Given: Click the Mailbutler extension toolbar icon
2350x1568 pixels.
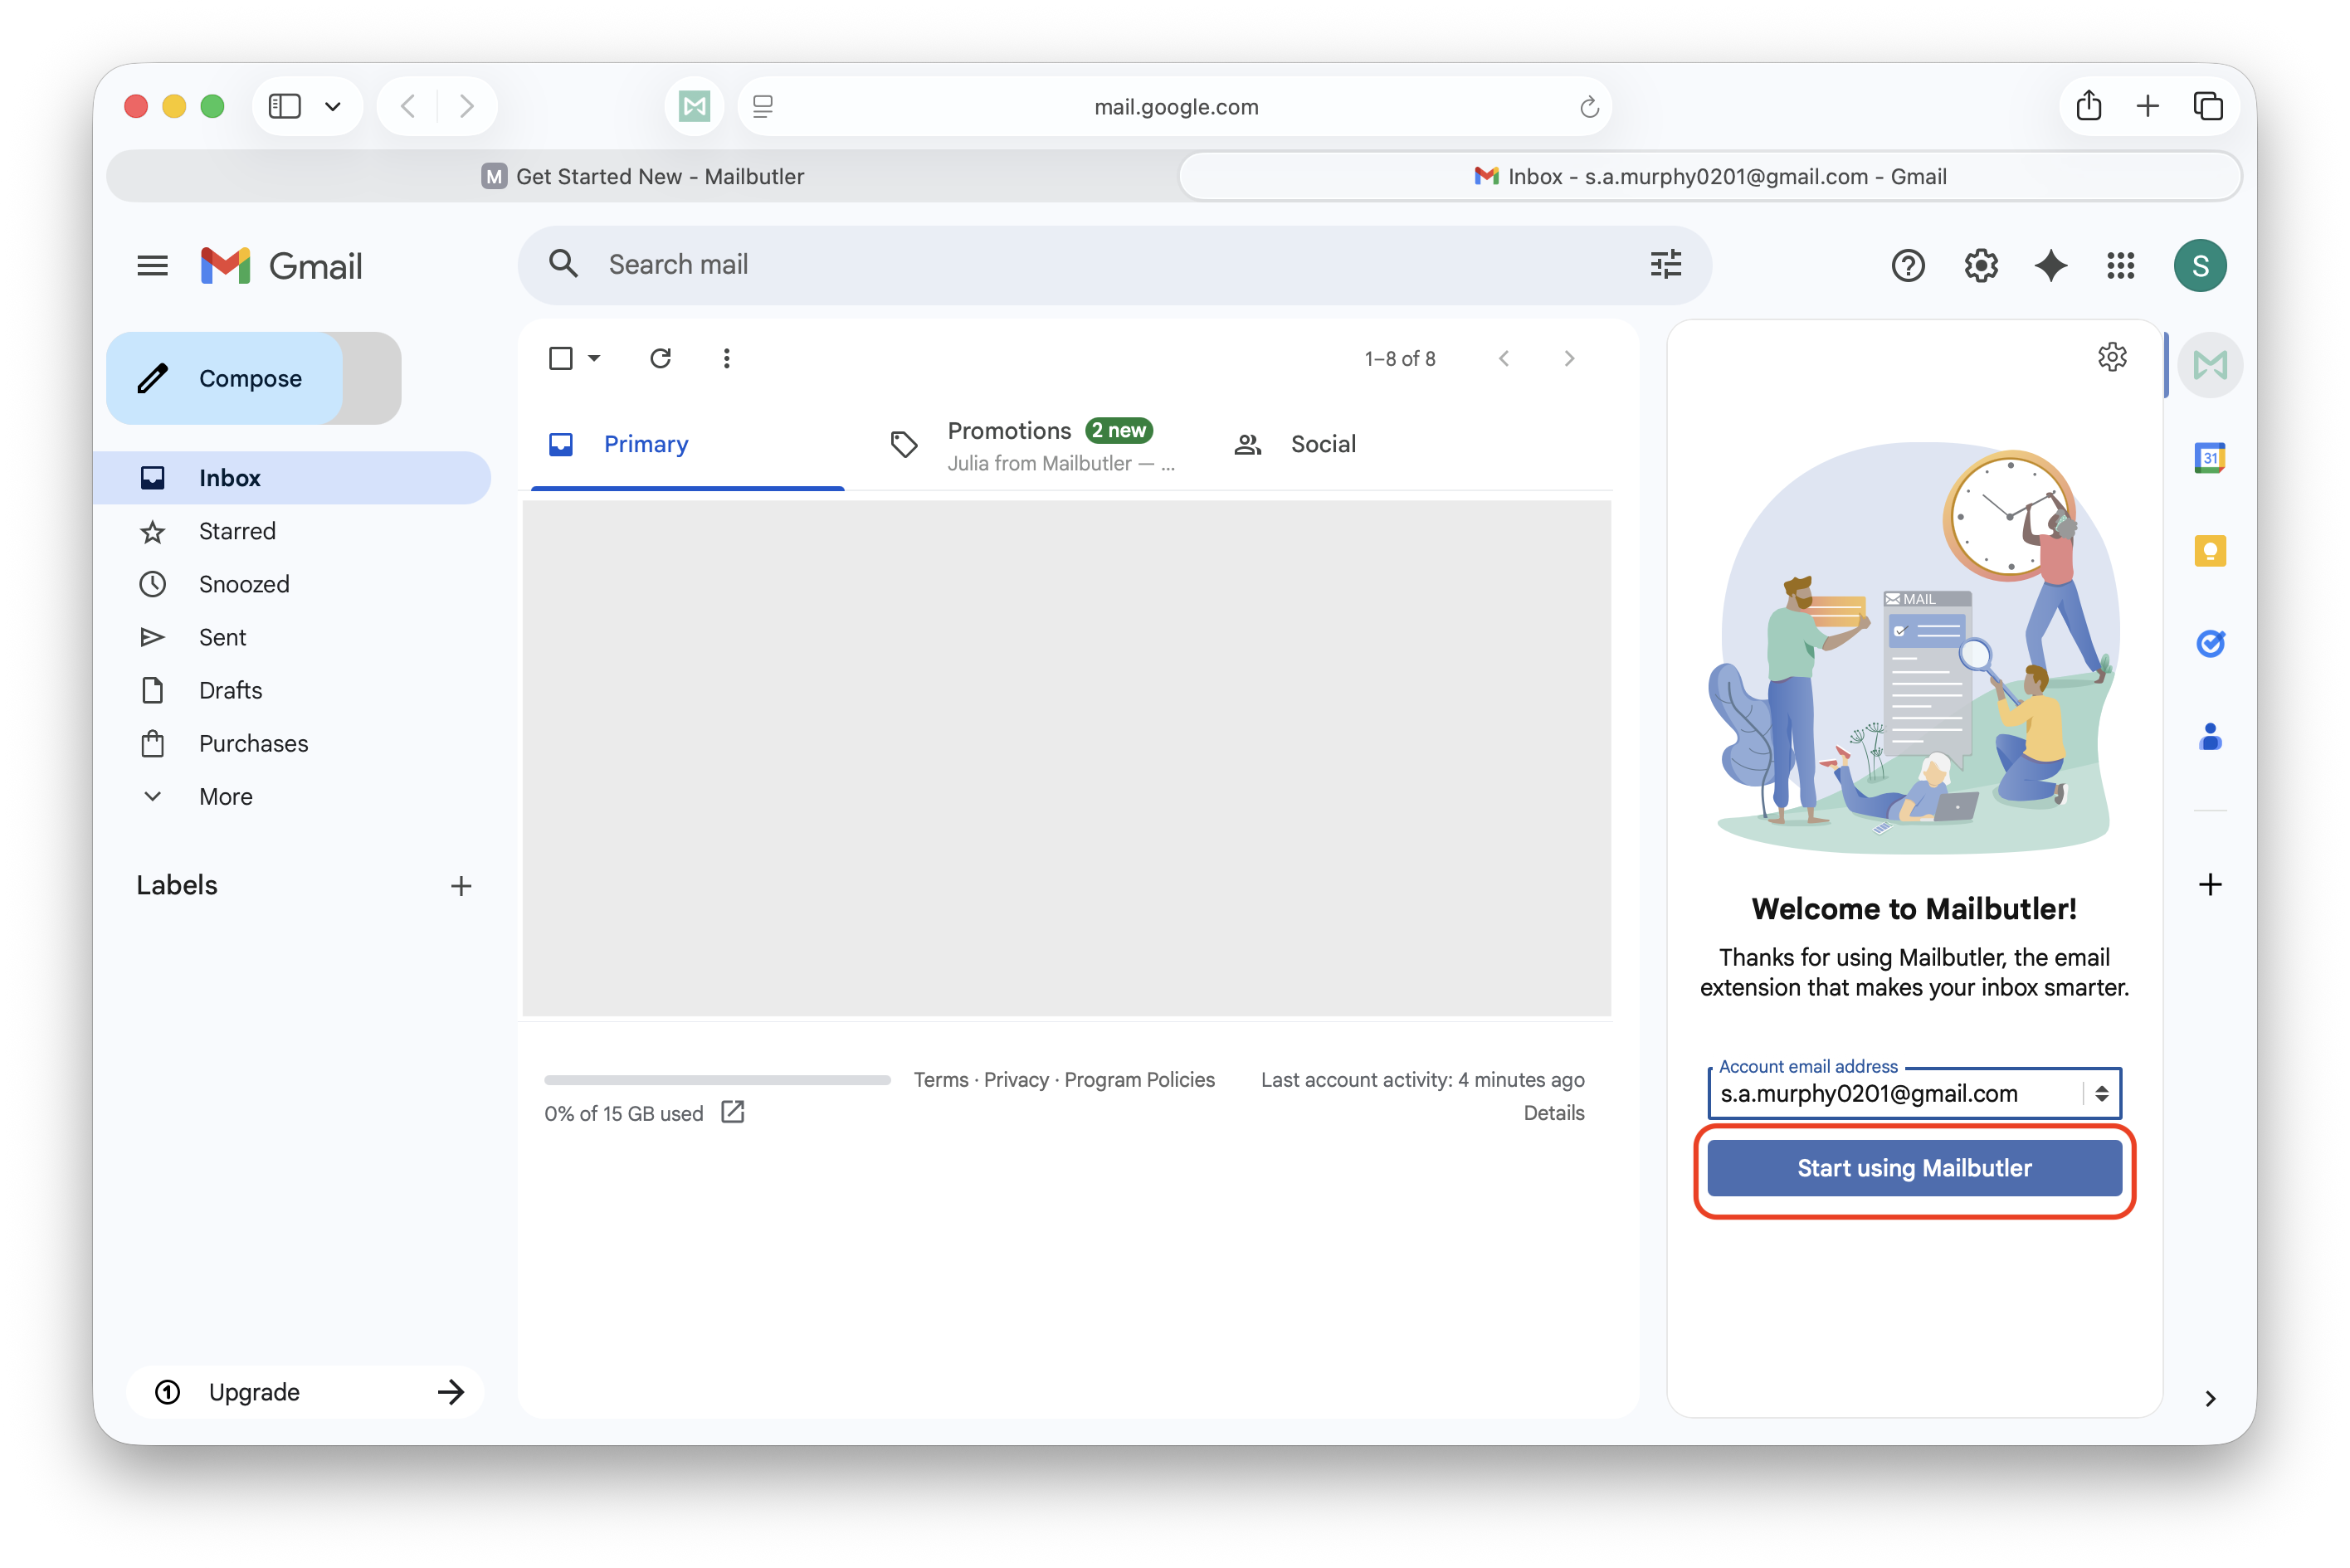Looking at the screenshot, I should 694,106.
